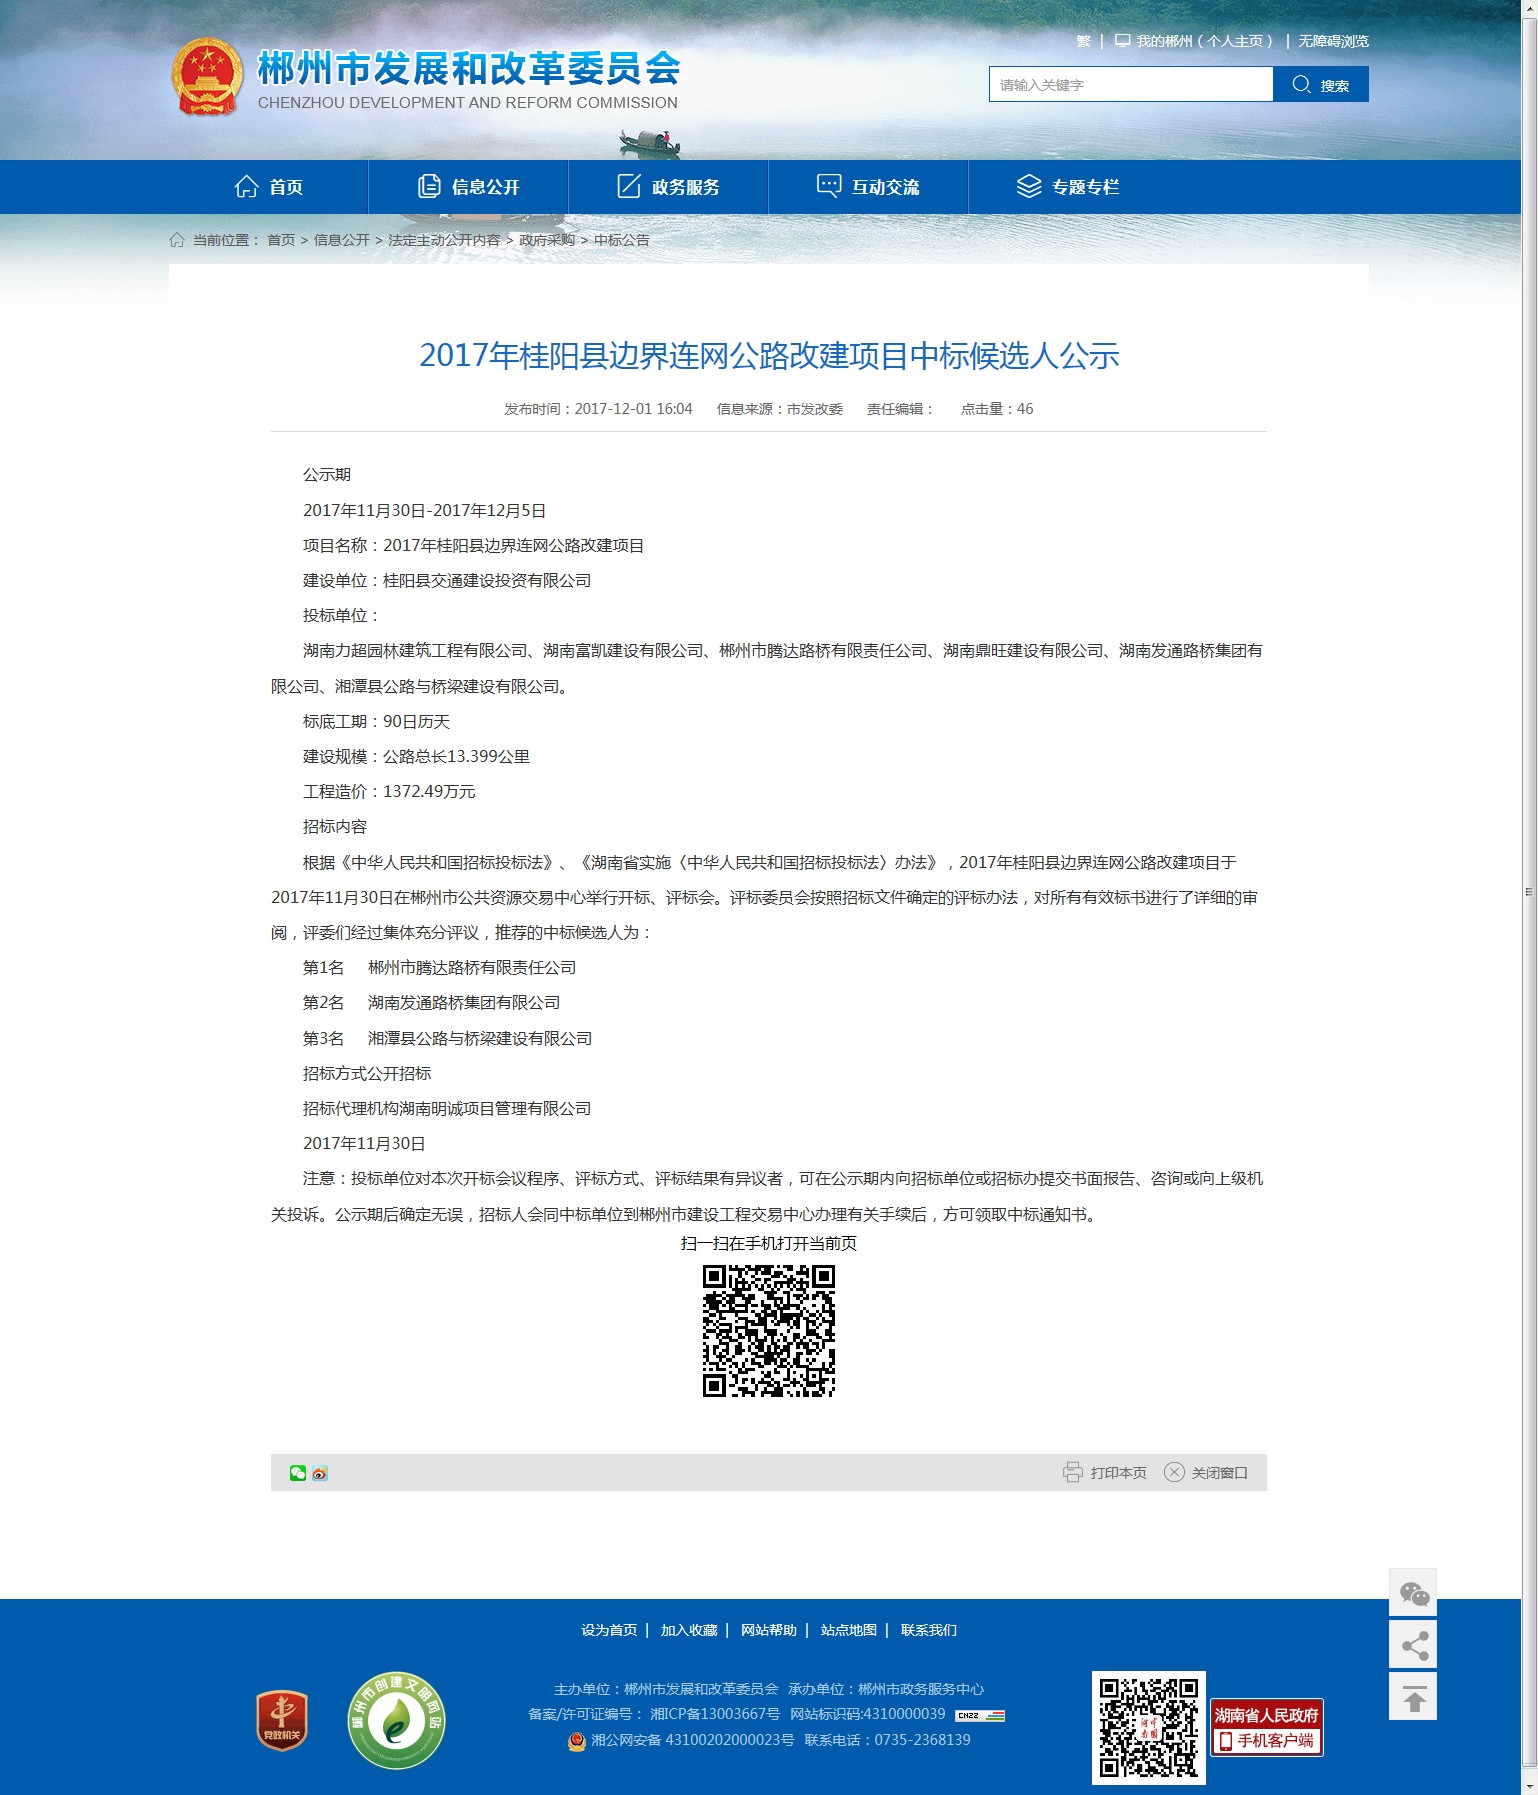Click the line 第1名 郴州市腾达路桥有限责任公司
This screenshot has height=1795, width=1538.
440,968
